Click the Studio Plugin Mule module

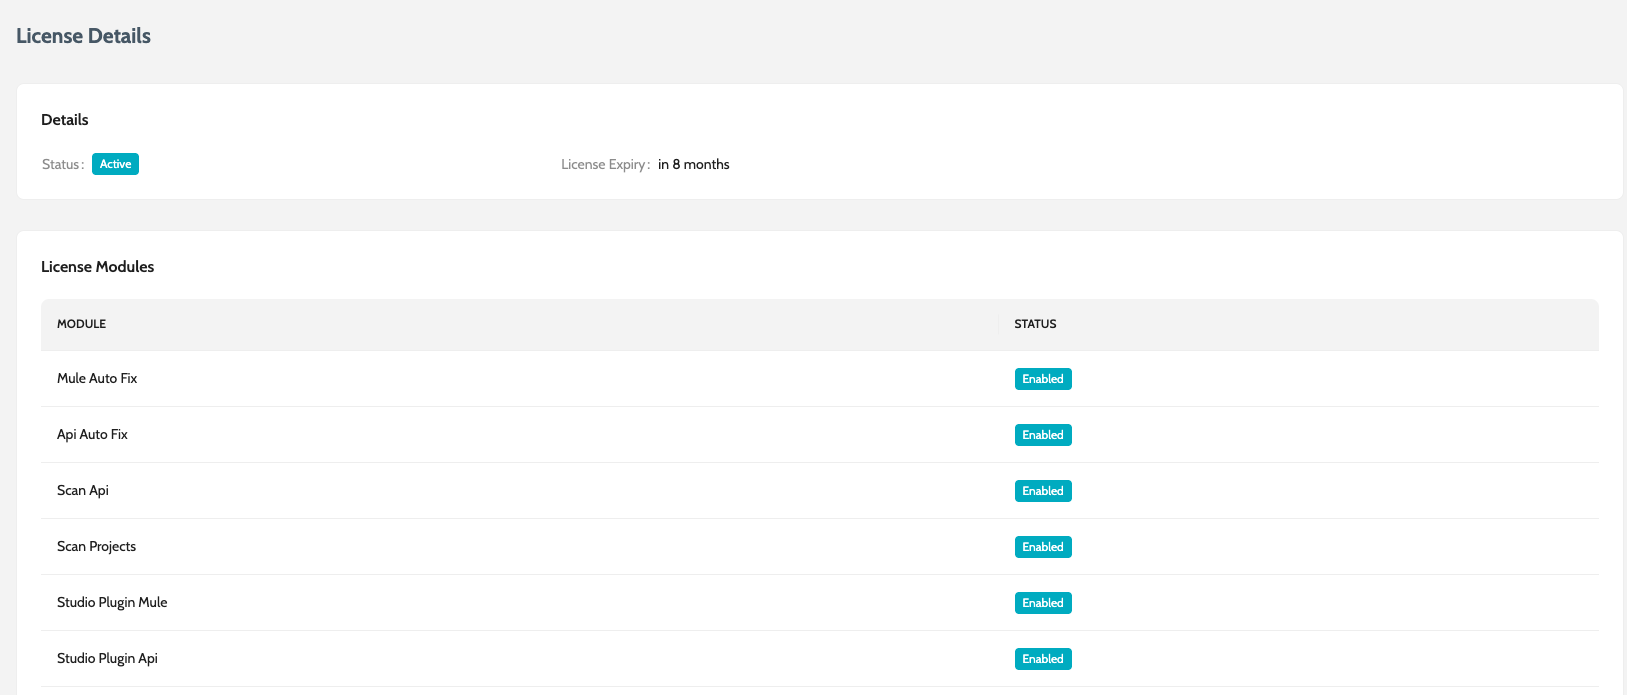112,603
